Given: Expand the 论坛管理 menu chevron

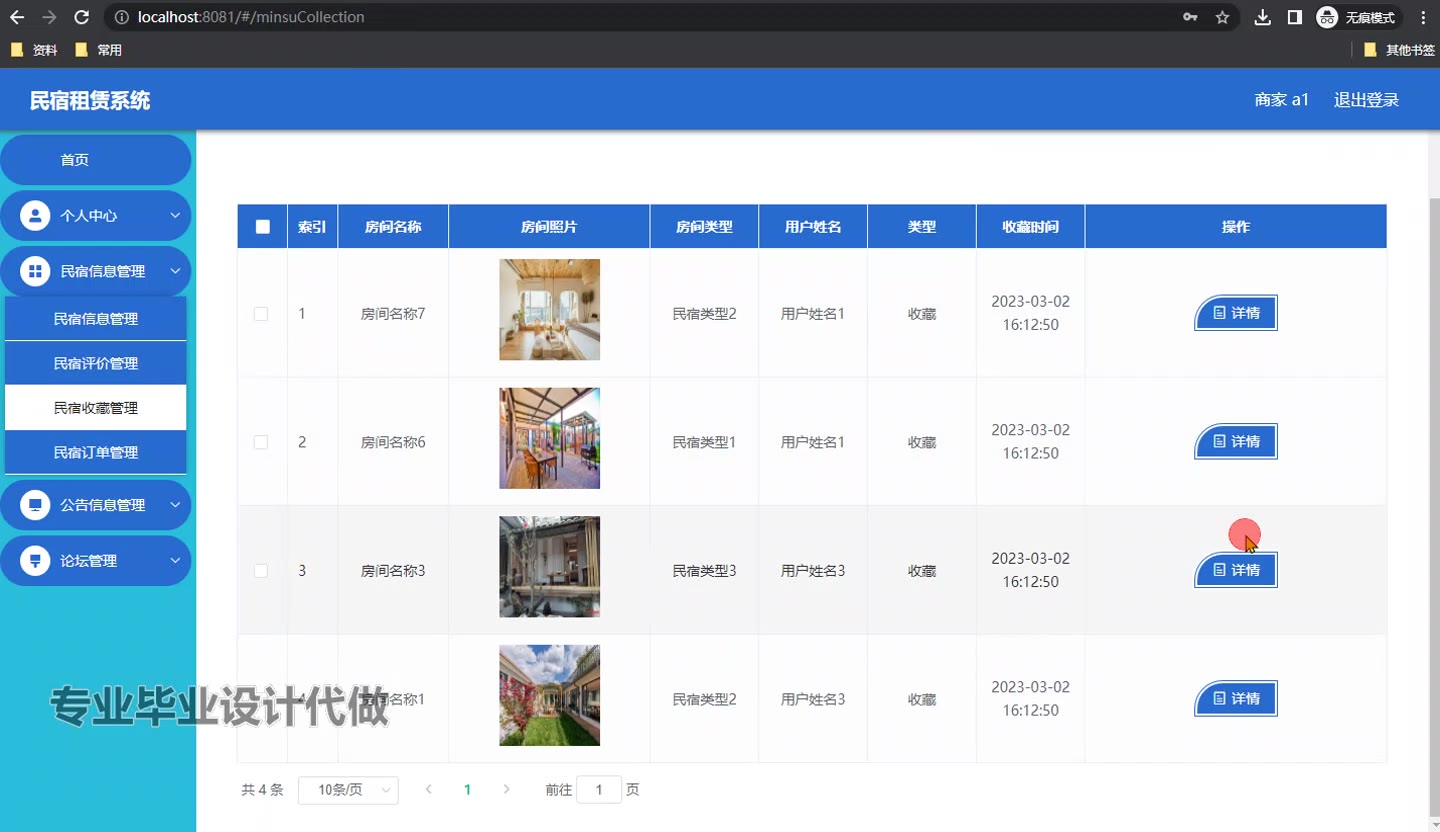Looking at the screenshot, I should [175, 561].
